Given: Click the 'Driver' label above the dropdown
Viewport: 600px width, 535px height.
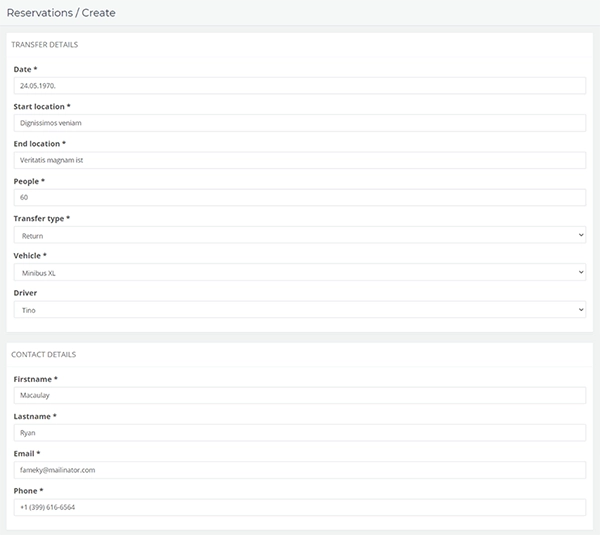Looking at the screenshot, I should tap(25, 293).
